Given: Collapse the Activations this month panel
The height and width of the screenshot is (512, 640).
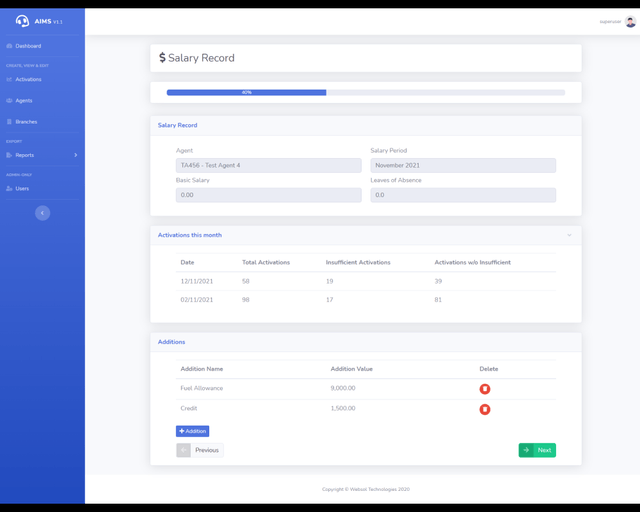Looking at the screenshot, I should (569, 235).
